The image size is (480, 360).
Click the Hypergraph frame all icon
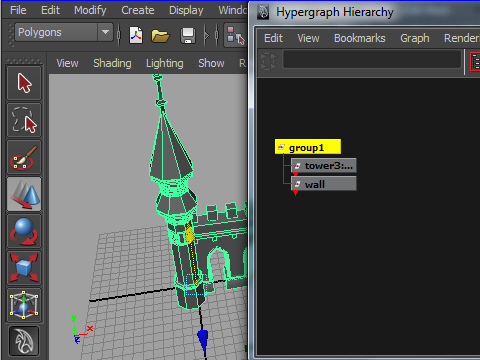coord(268,61)
